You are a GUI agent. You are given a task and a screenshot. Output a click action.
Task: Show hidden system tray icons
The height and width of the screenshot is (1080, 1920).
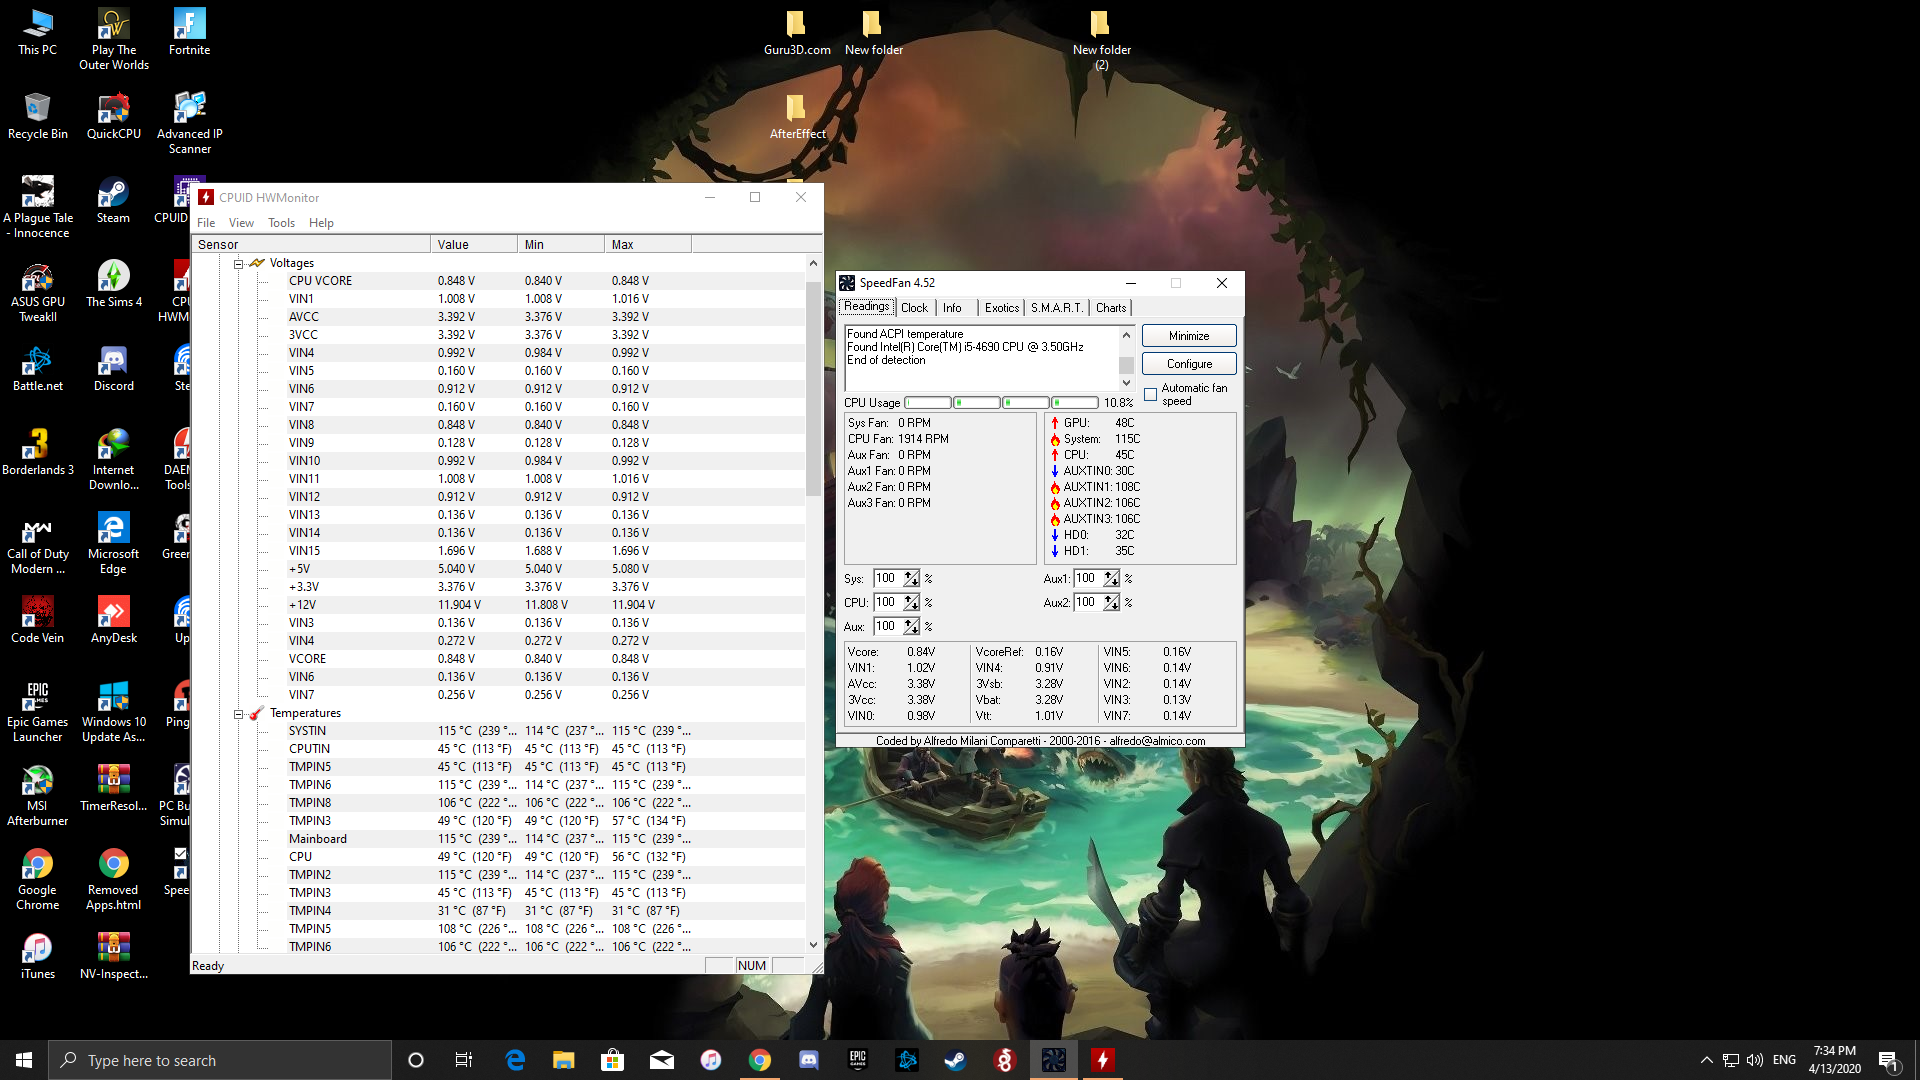click(x=1707, y=1060)
